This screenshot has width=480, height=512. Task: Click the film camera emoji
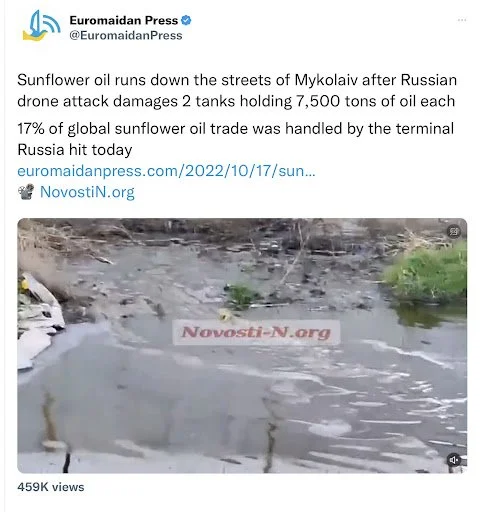pyautogui.click(x=26, y=192)
